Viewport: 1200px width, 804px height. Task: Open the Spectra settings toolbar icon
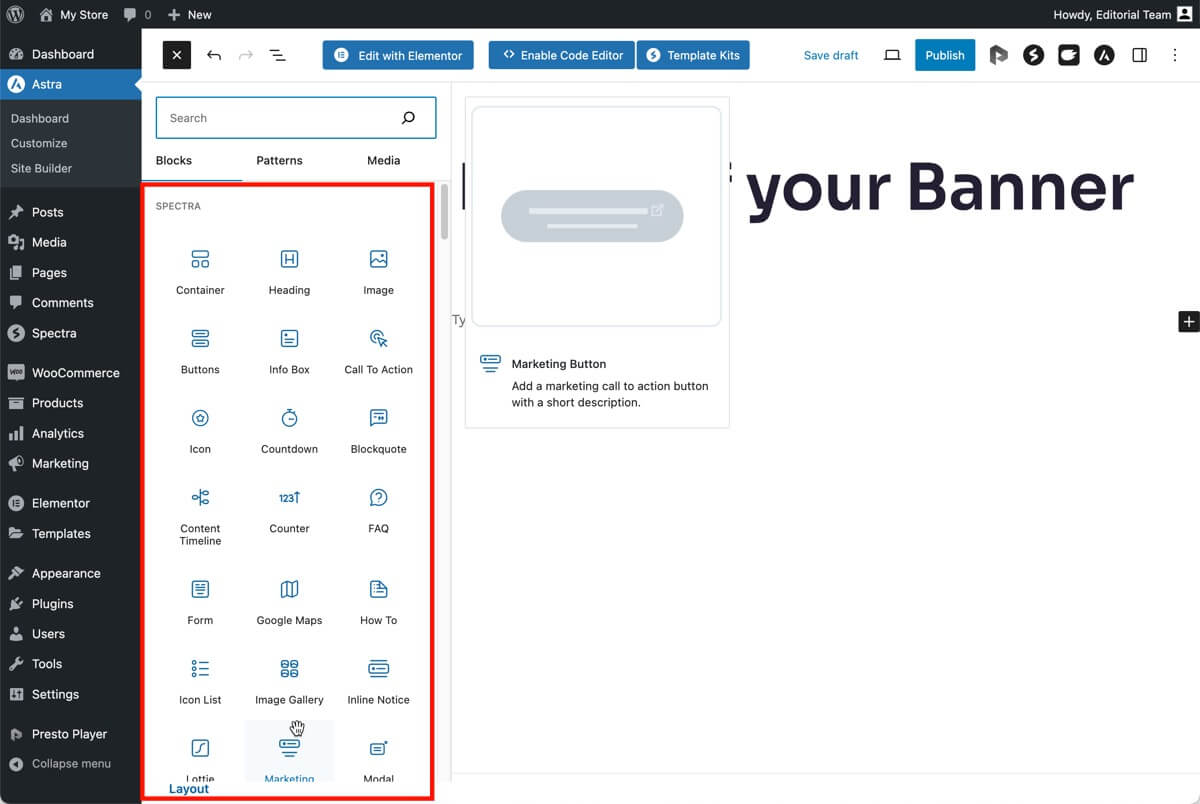coord(1034,55)
